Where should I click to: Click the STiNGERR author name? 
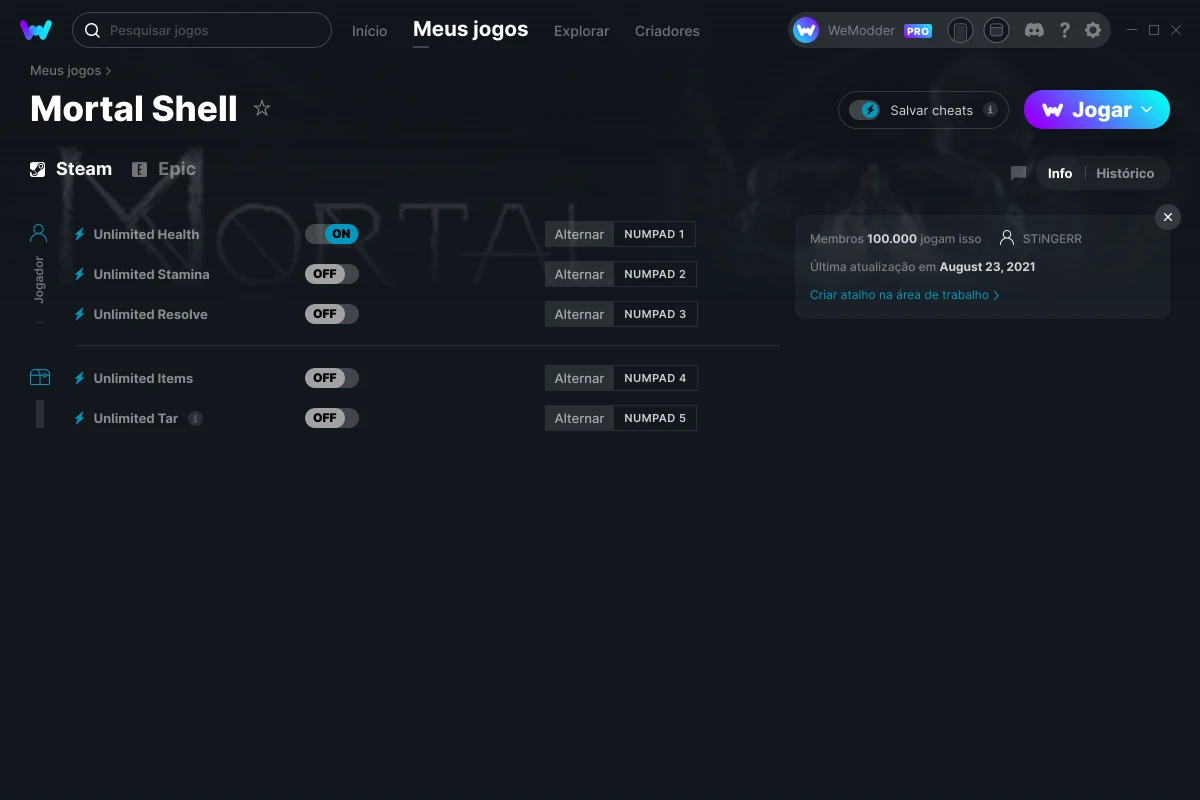(x=1052, y=239)
